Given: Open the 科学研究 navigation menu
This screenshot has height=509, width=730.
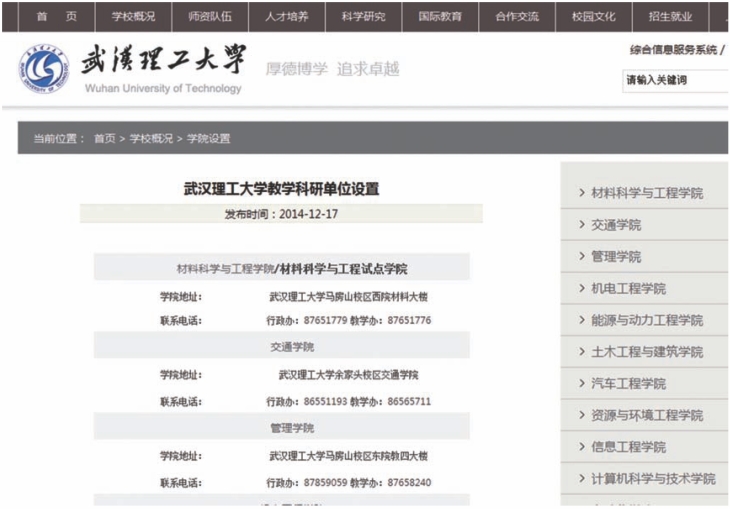Looking at the screenshot, I should 364,17.
